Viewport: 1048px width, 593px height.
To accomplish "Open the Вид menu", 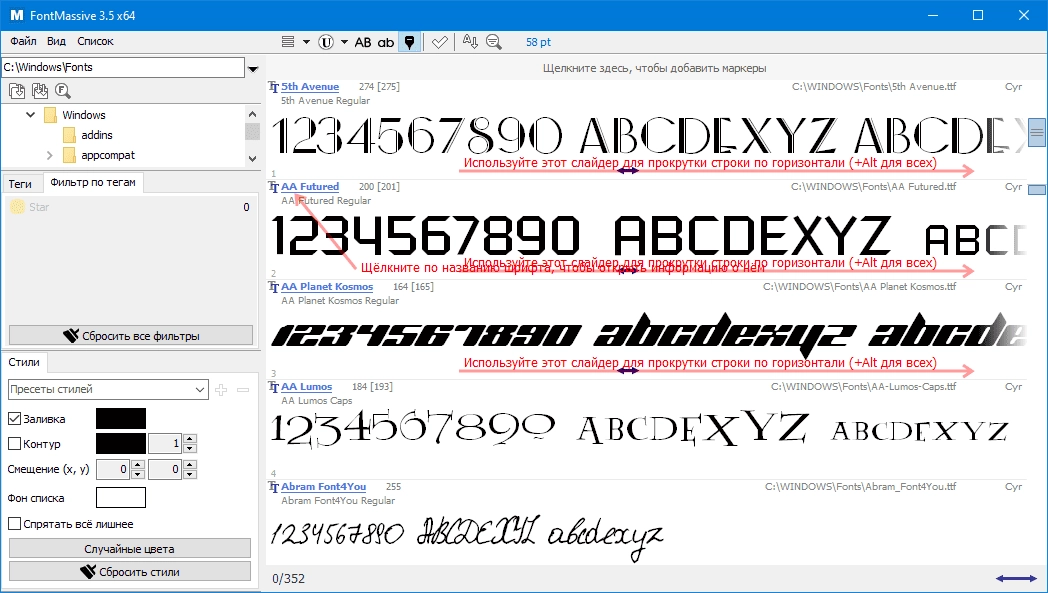I will click(56, 41).
